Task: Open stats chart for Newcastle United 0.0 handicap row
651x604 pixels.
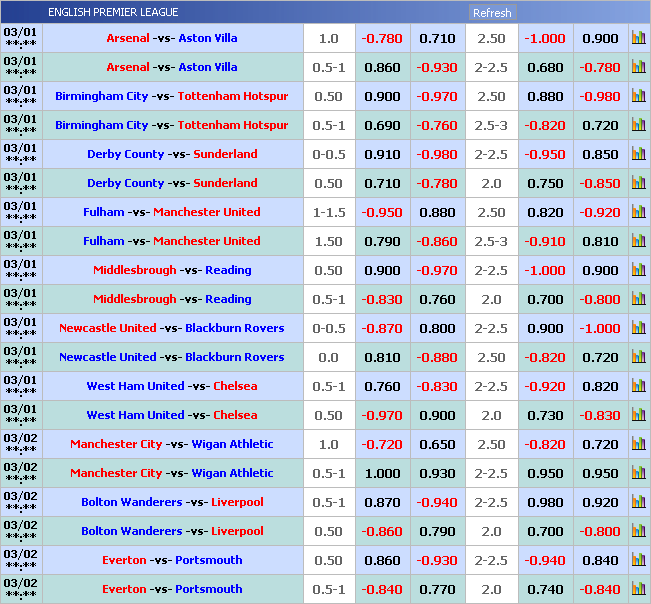Action: [x=639, y=357]
